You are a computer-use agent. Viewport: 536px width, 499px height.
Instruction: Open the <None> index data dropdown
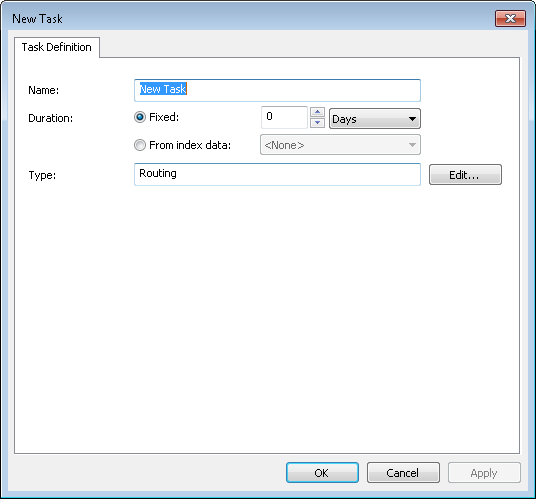(340, 145)
